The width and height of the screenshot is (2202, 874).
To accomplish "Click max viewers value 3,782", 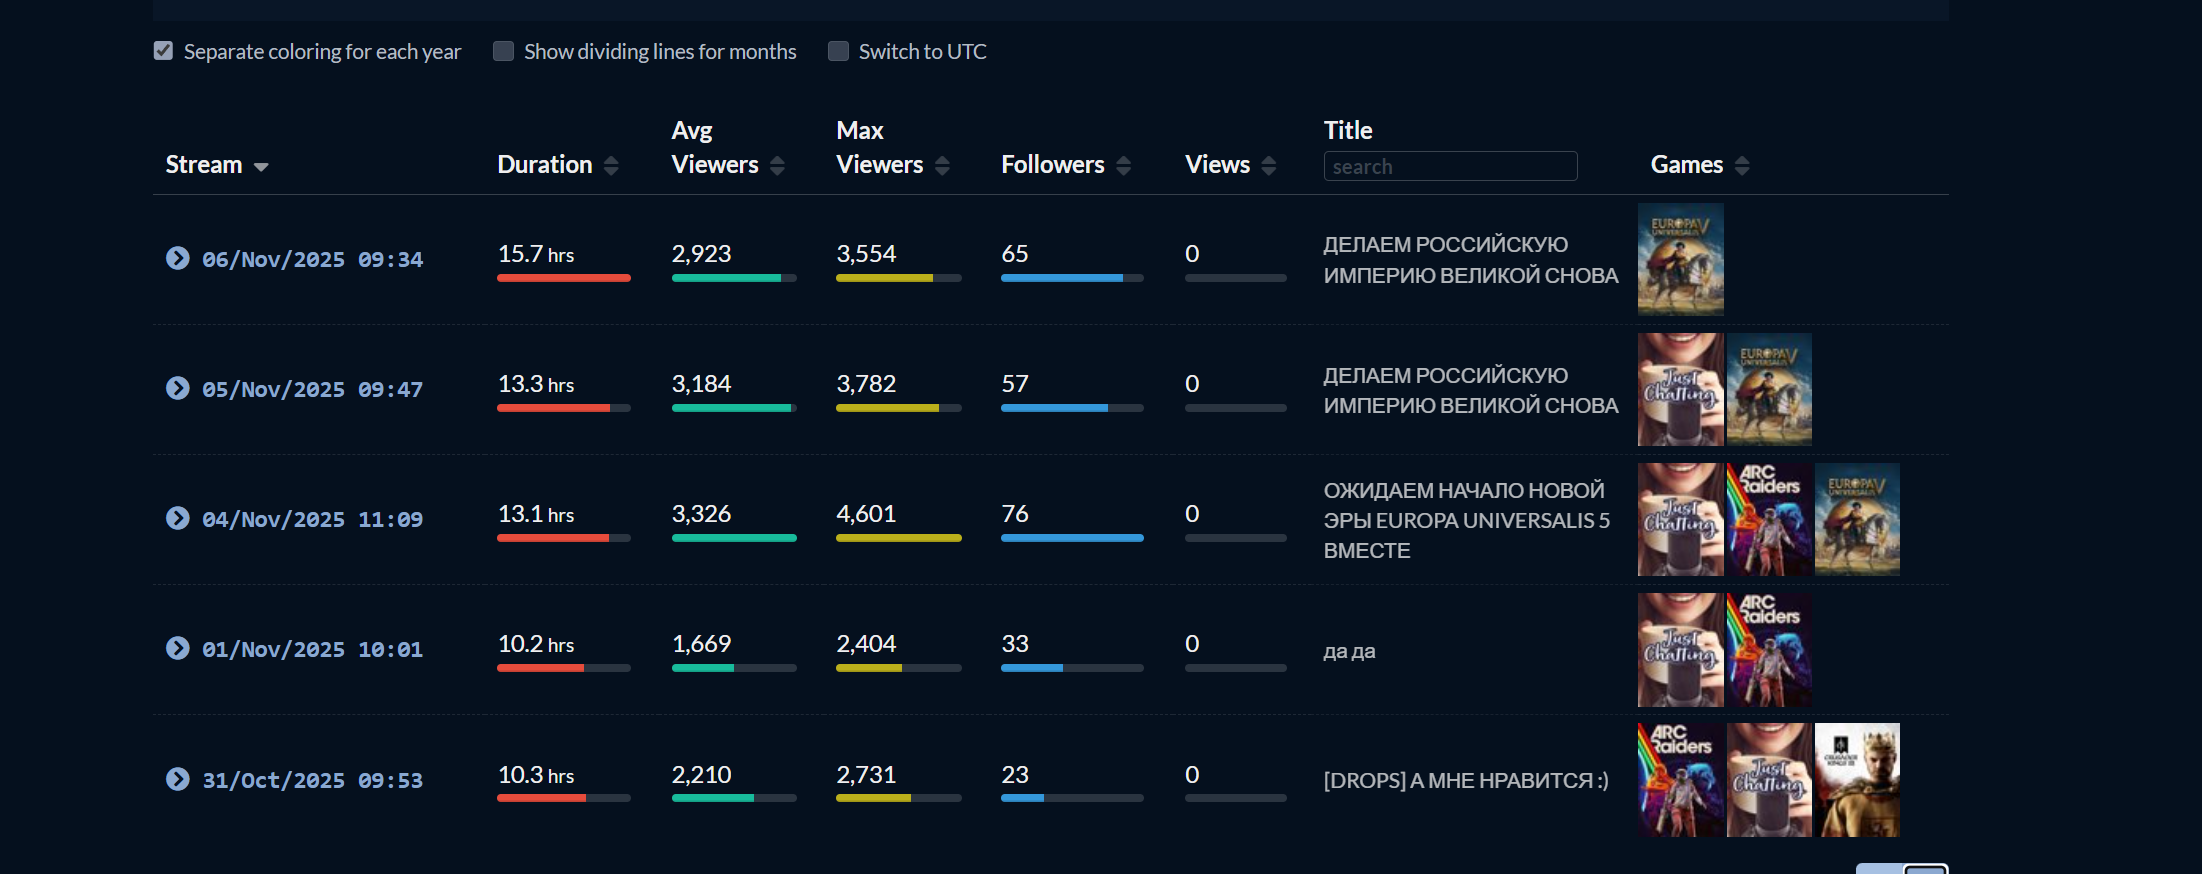I will 866,384.
